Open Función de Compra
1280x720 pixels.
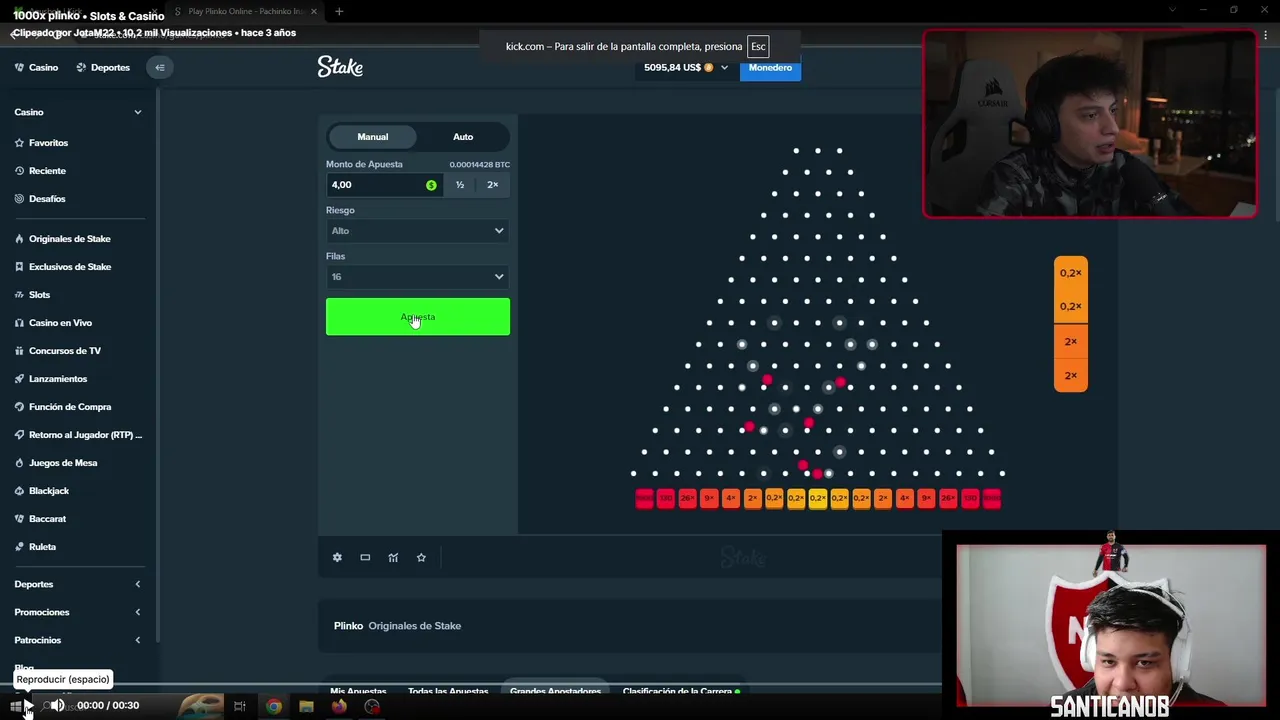click(x=63, y=407)
